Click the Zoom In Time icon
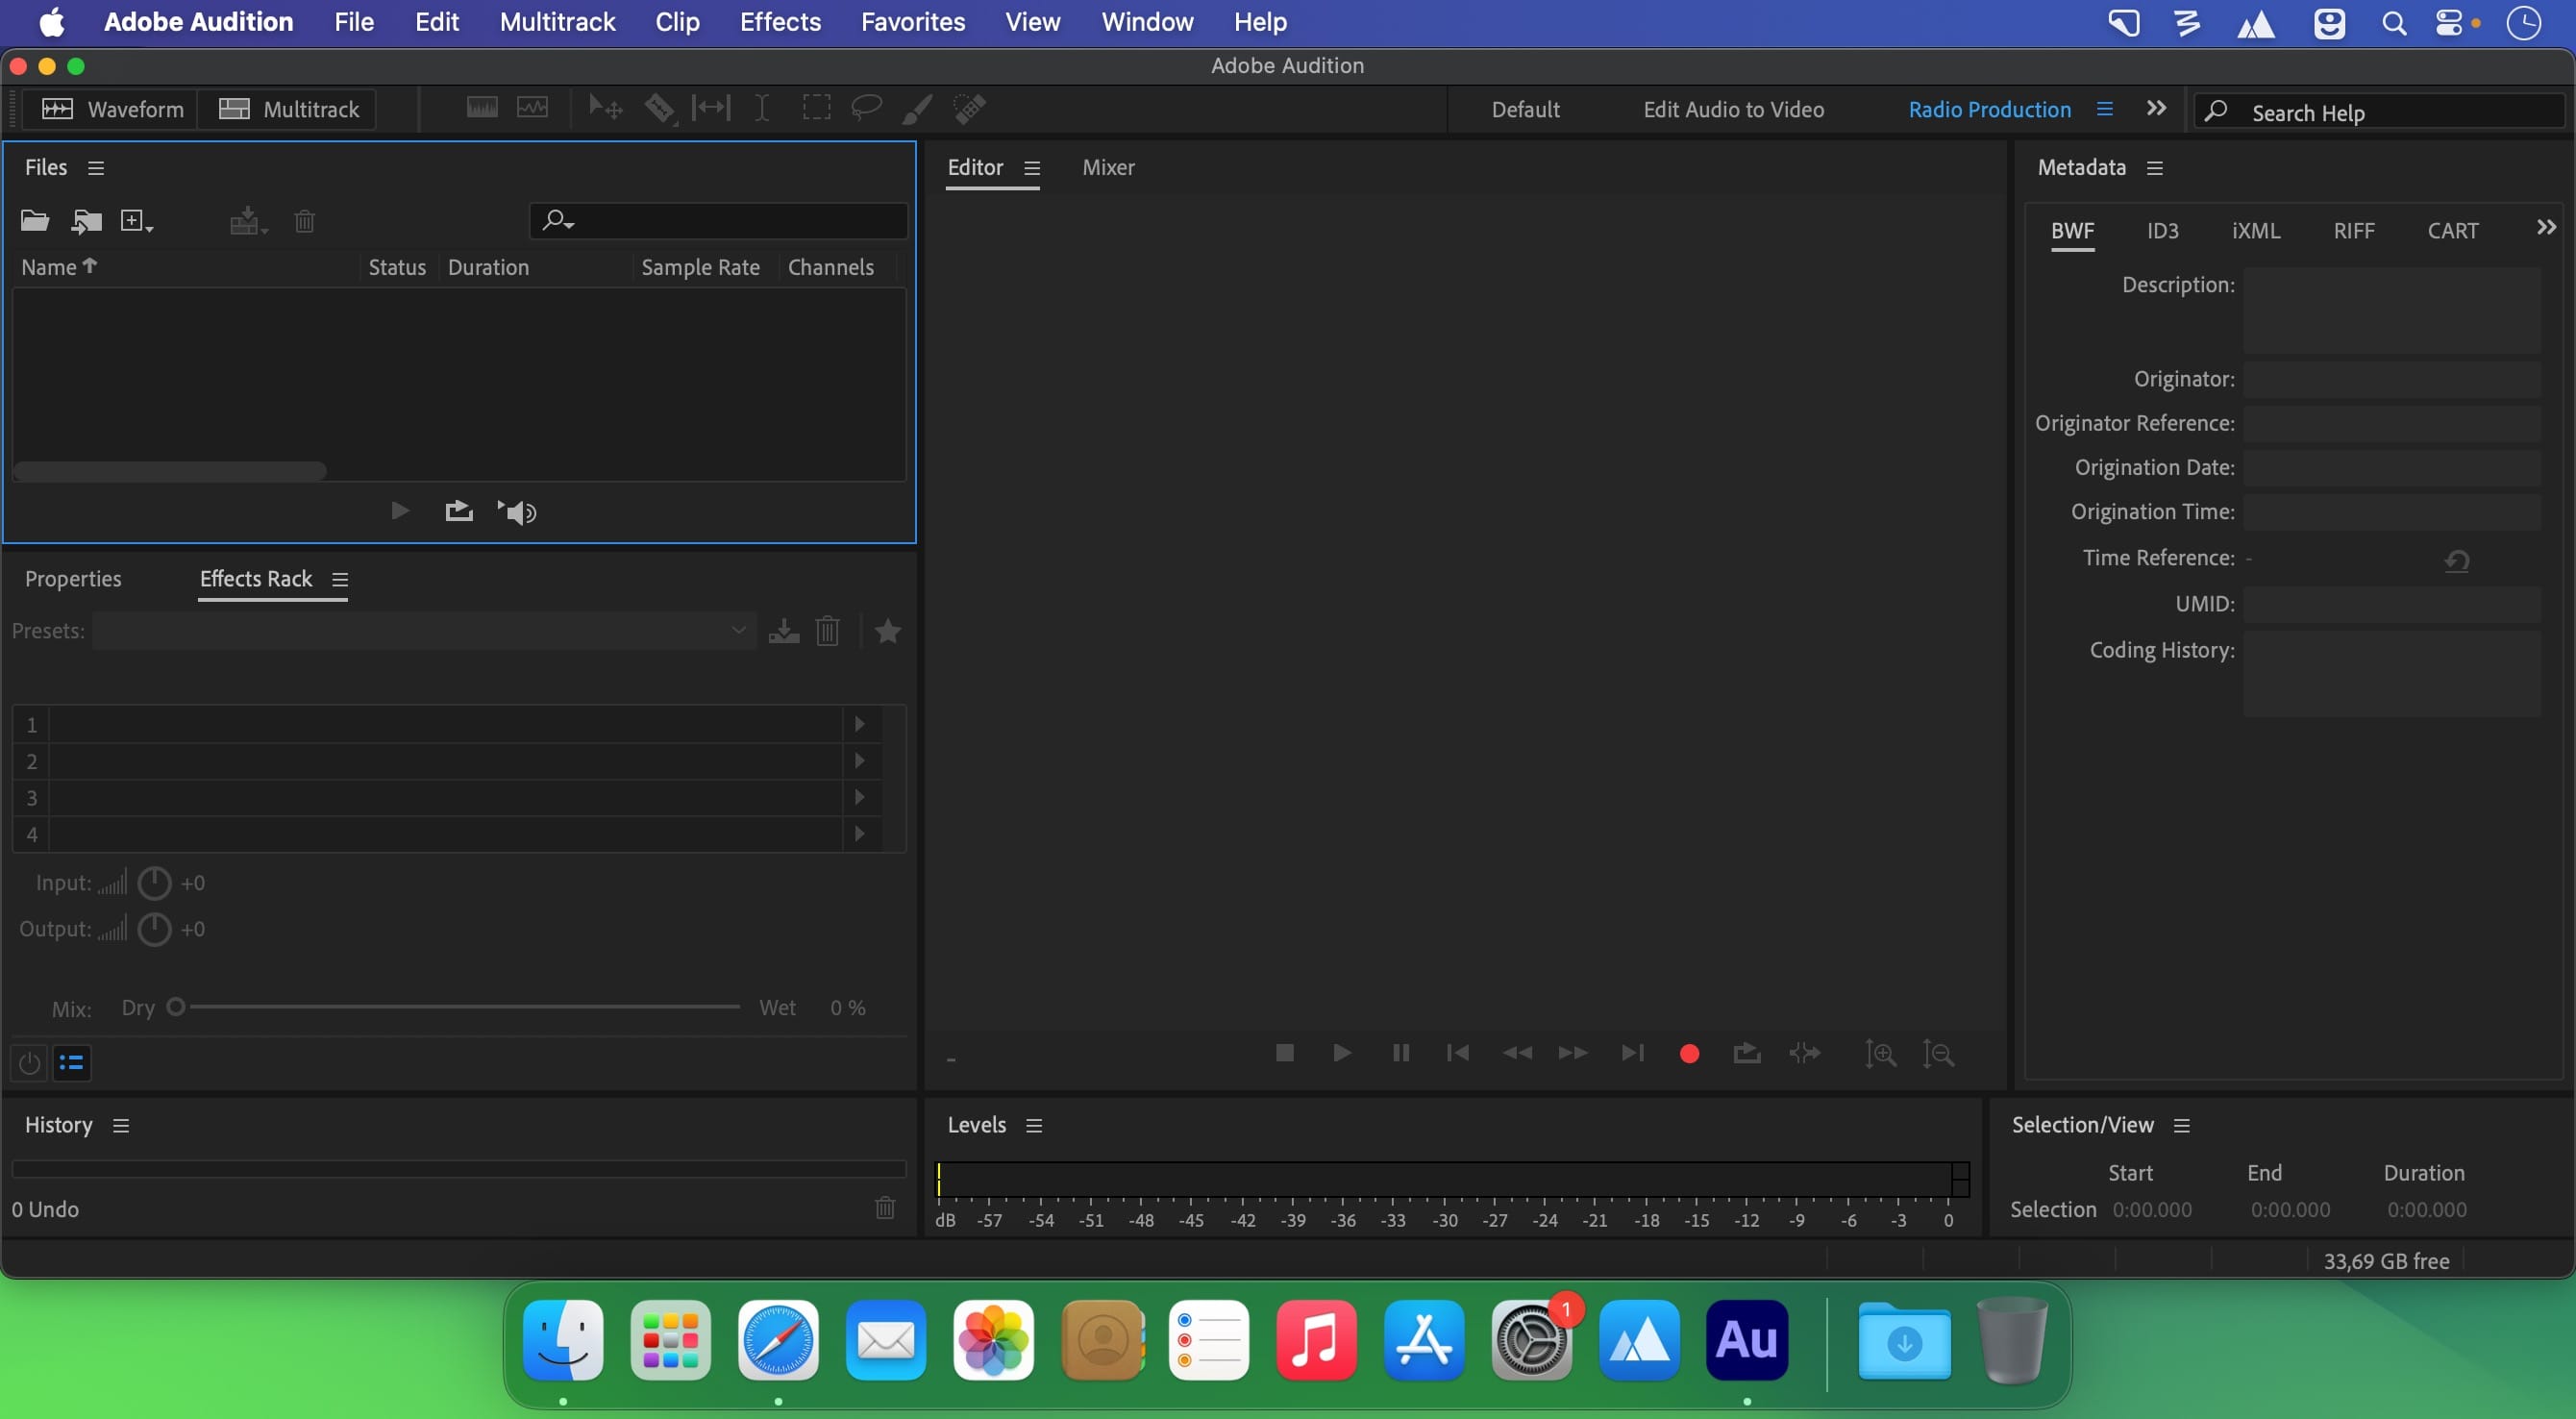Image resolution: width=2576 pixels, height=1419 pixels. click(1880, 1053)
